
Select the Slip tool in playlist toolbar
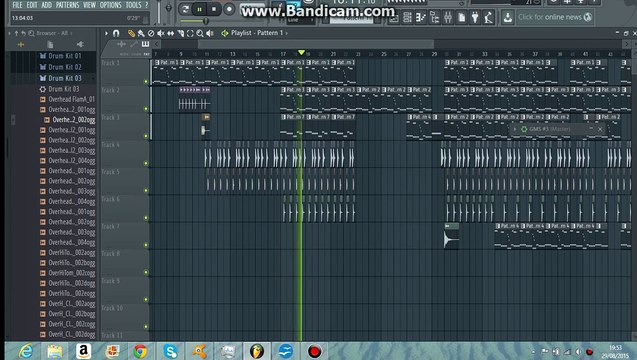click(x=171, y=33)
